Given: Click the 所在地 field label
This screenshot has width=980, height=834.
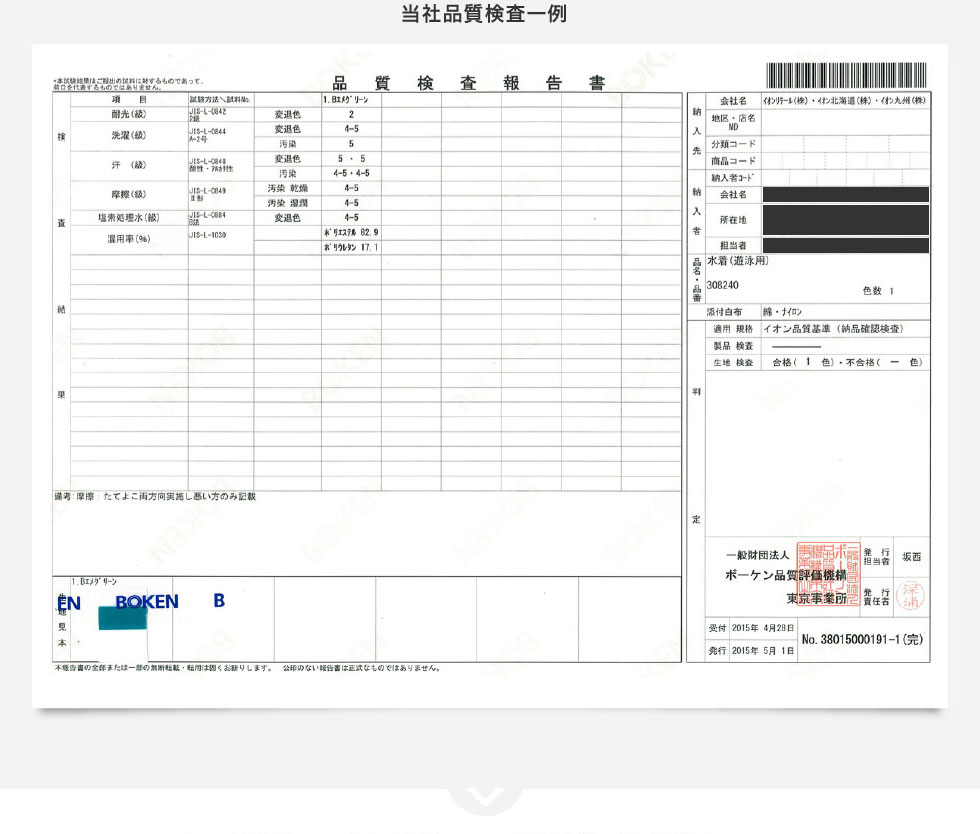Looking at the screenshot, I should 733,220.
